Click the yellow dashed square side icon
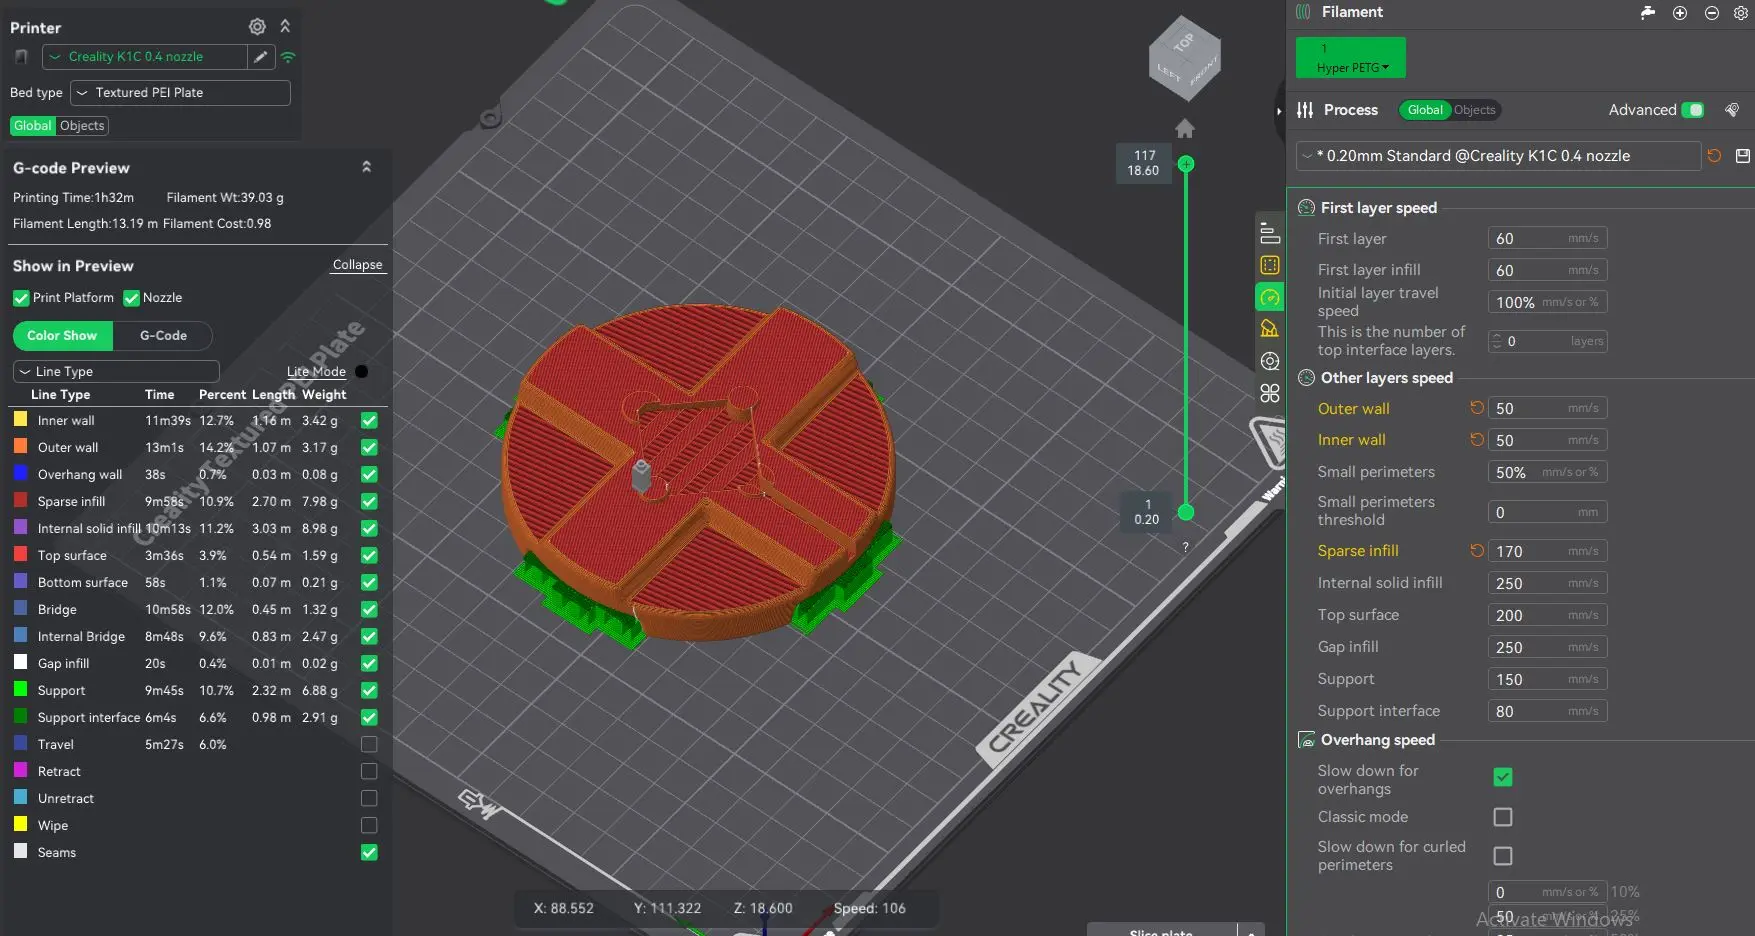Image resolution: width=1755 pixels, height=936 pixels. click(x=1270, y=265)
